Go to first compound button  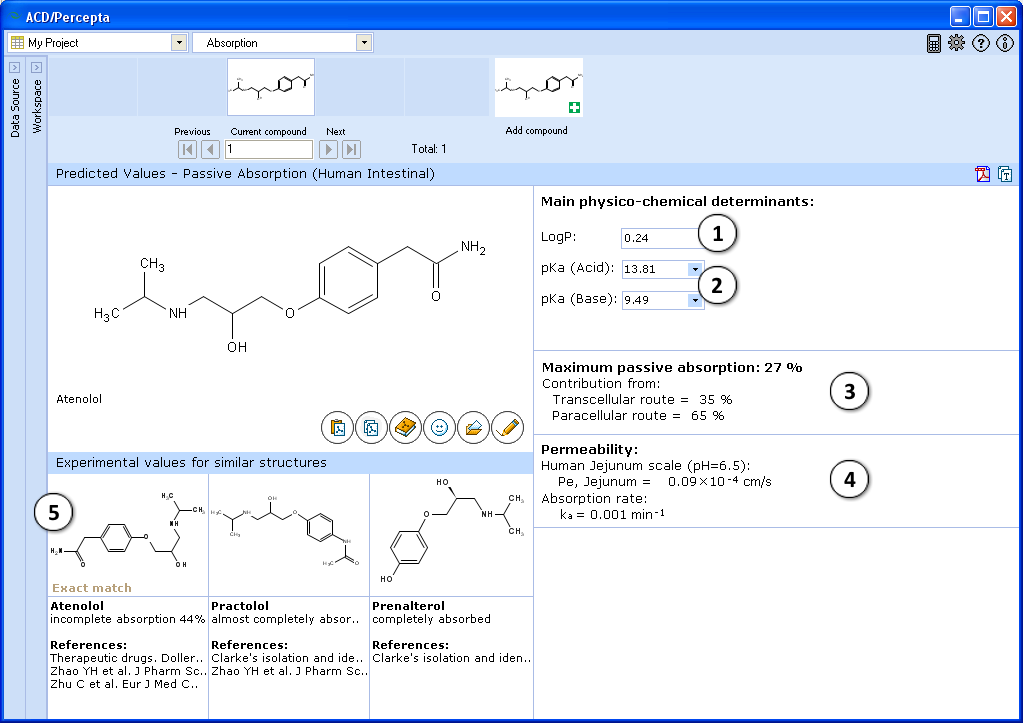[x=187, y=149]
